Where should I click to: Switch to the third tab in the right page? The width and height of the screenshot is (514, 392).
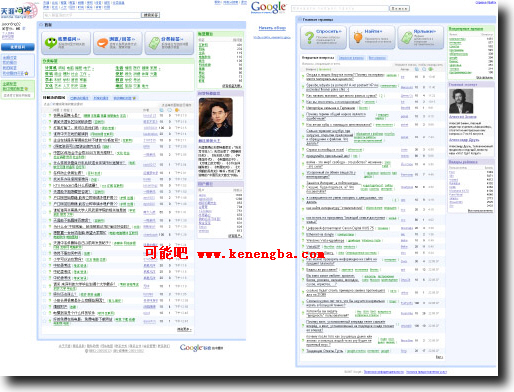(x=377, y=58)
